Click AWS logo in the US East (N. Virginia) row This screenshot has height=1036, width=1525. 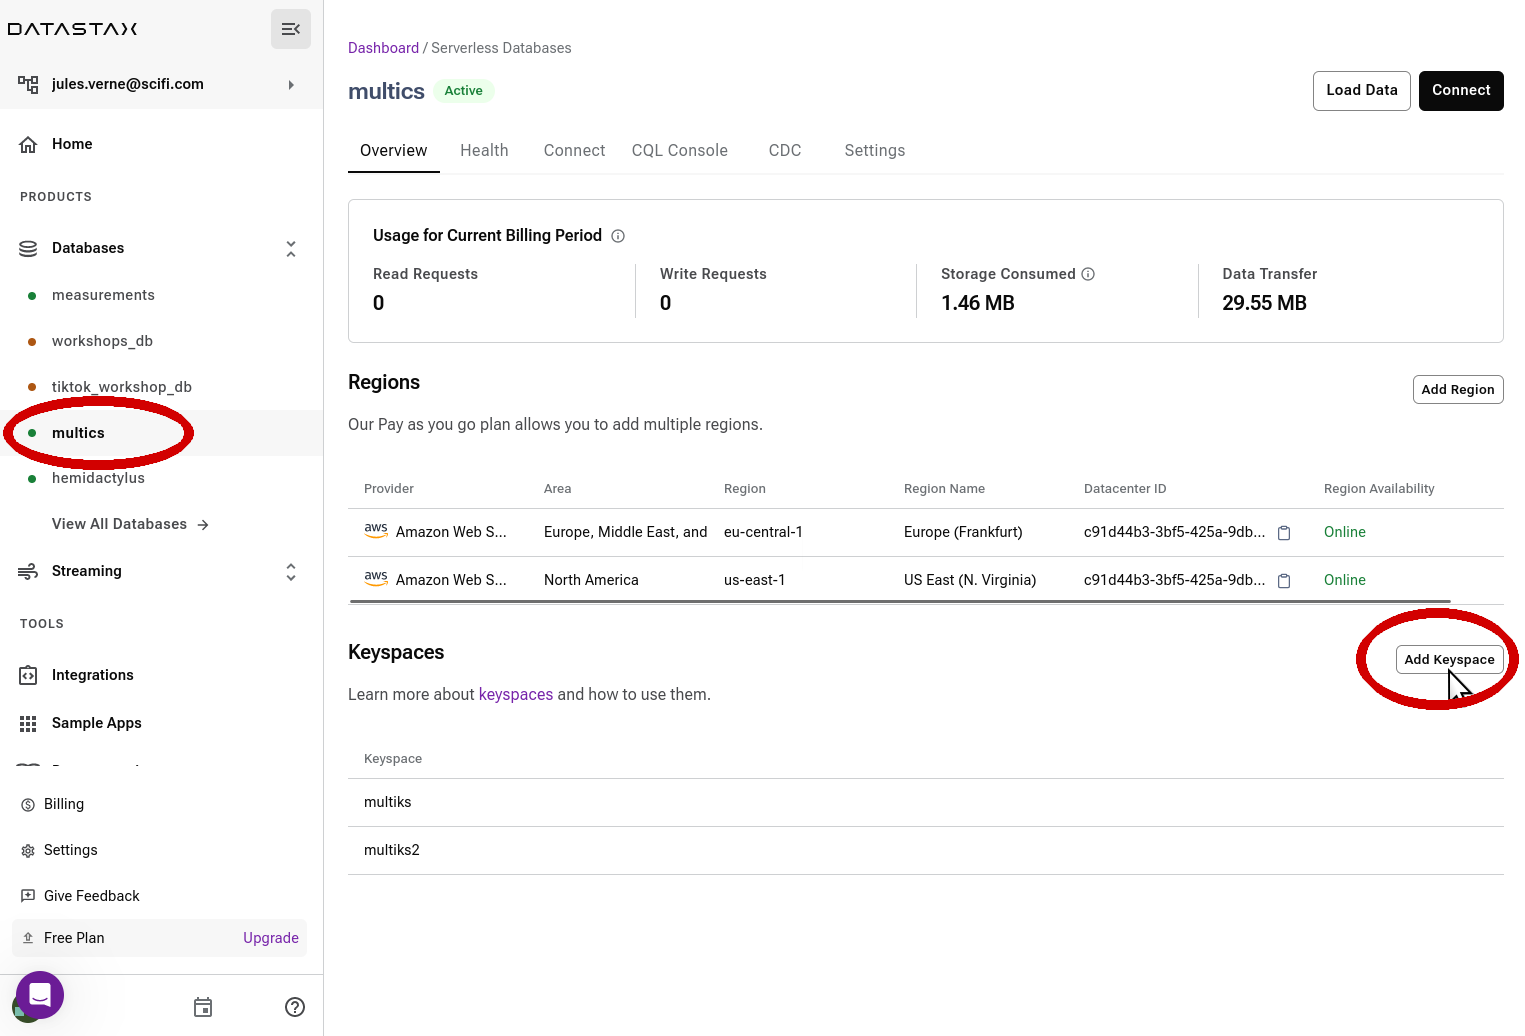[x=376, y=579]
